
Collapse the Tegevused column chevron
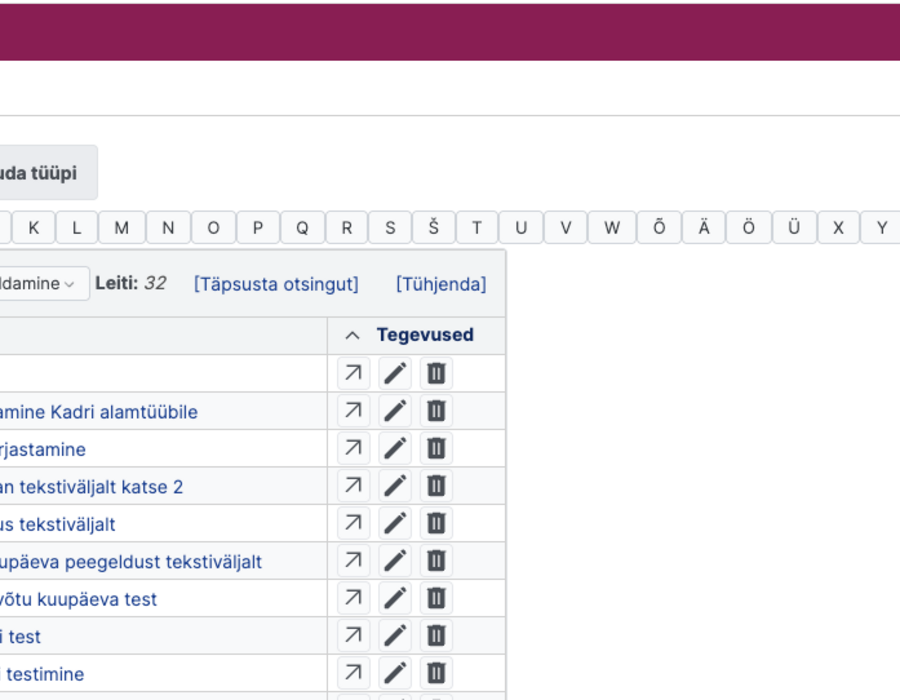[x=352, y=336]
